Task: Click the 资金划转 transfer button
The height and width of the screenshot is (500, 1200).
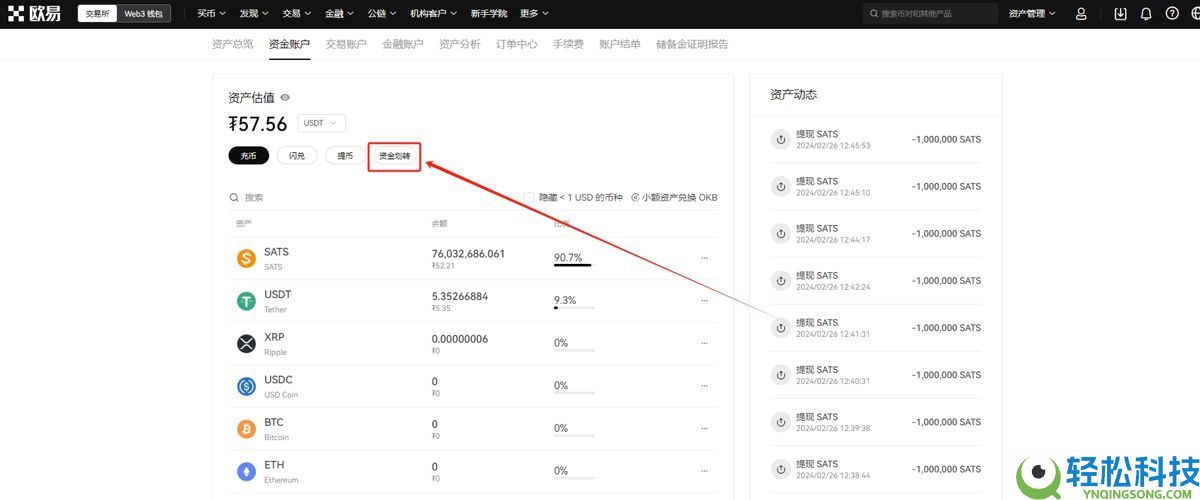Action: [394, 156]
